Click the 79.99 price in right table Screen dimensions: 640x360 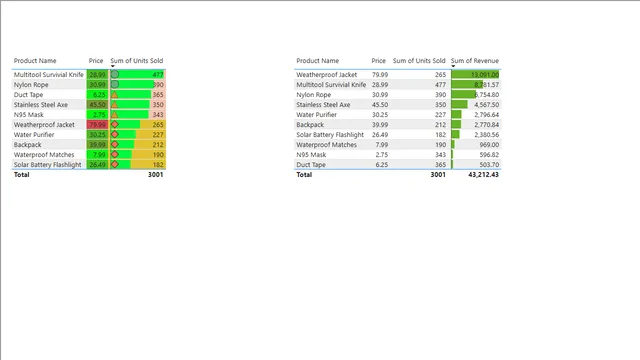tap(380, 75)
